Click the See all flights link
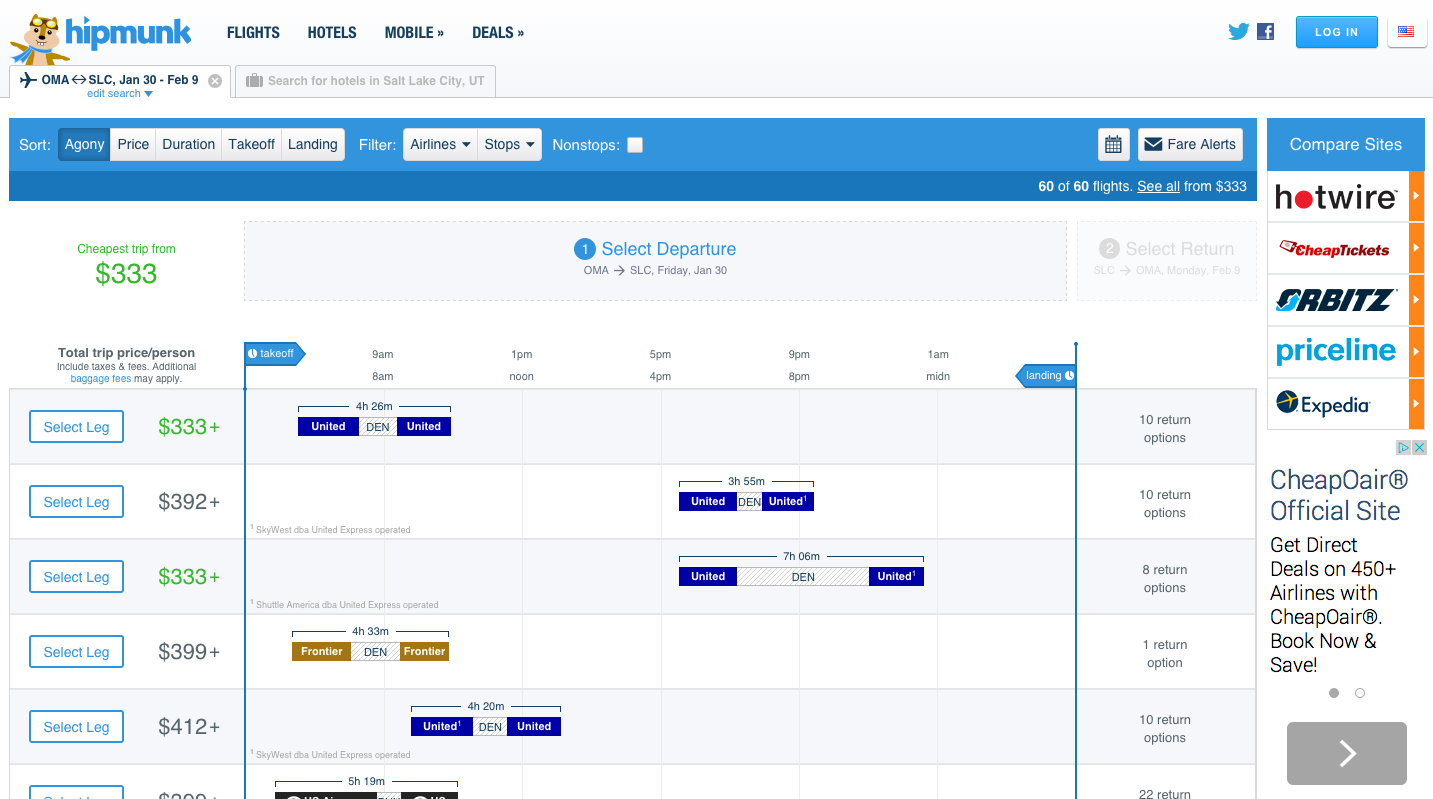This screenshot has width=1433, height=799. (x=1158, y=186)
